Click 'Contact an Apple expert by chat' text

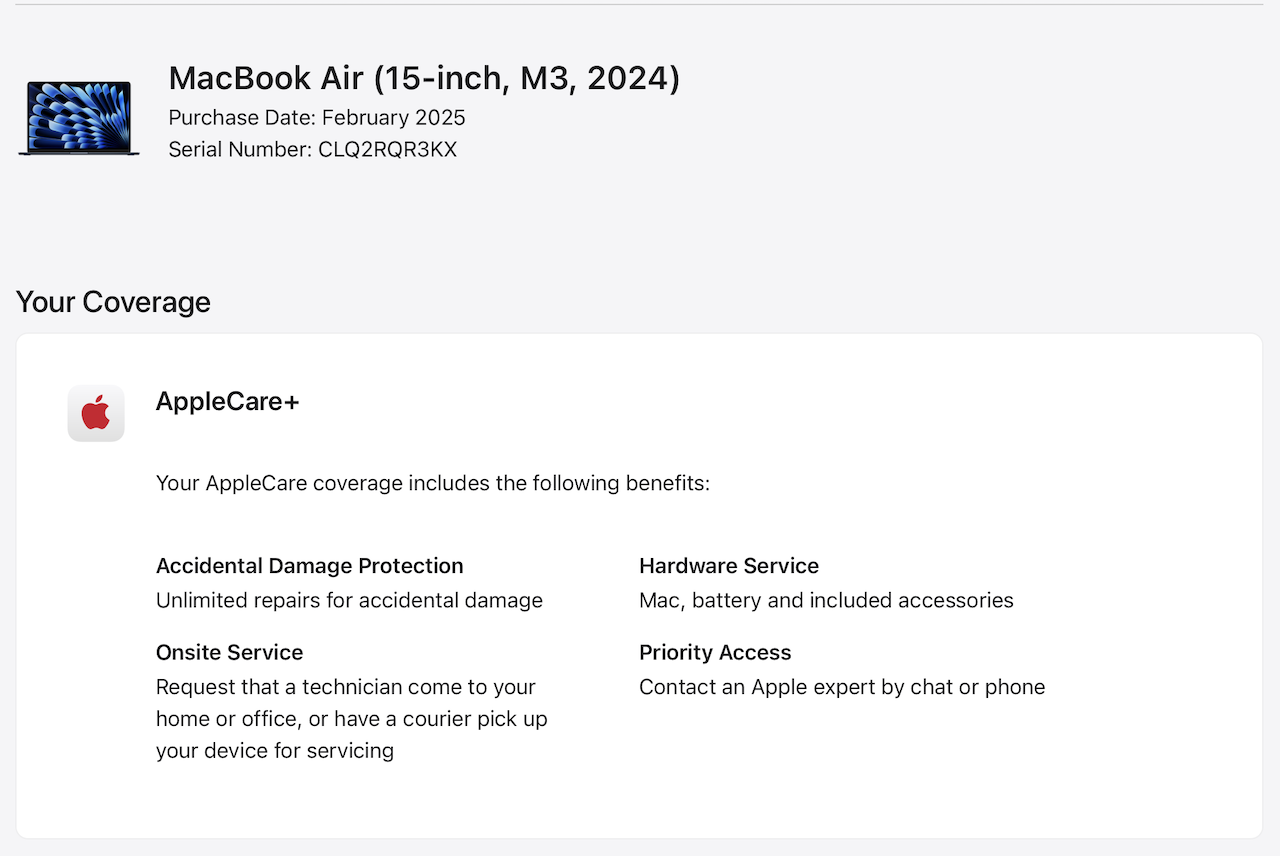[x=842, y=687]
